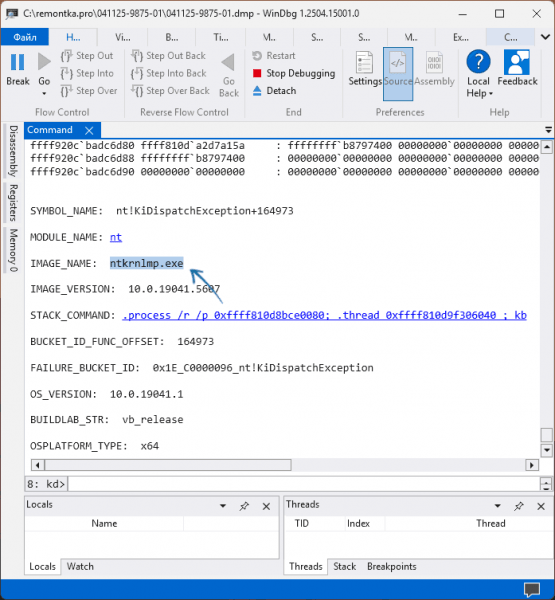
Task: Close the Threads panel
Action: click(x=541, y=507)
